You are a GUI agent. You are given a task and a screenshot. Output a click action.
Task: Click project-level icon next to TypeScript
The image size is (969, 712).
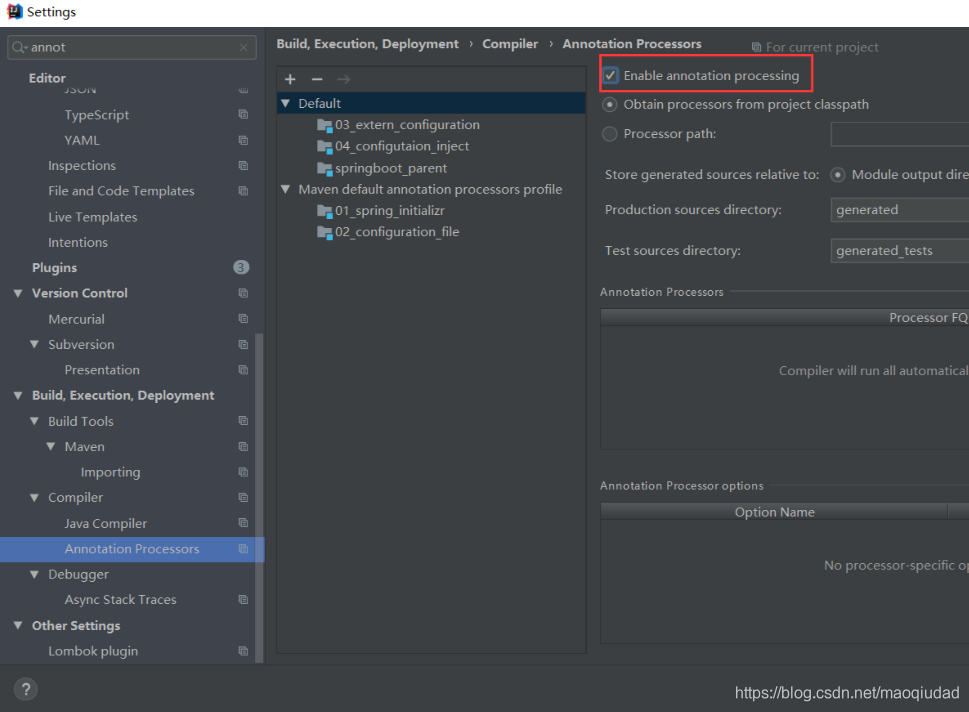click(243, 114)
